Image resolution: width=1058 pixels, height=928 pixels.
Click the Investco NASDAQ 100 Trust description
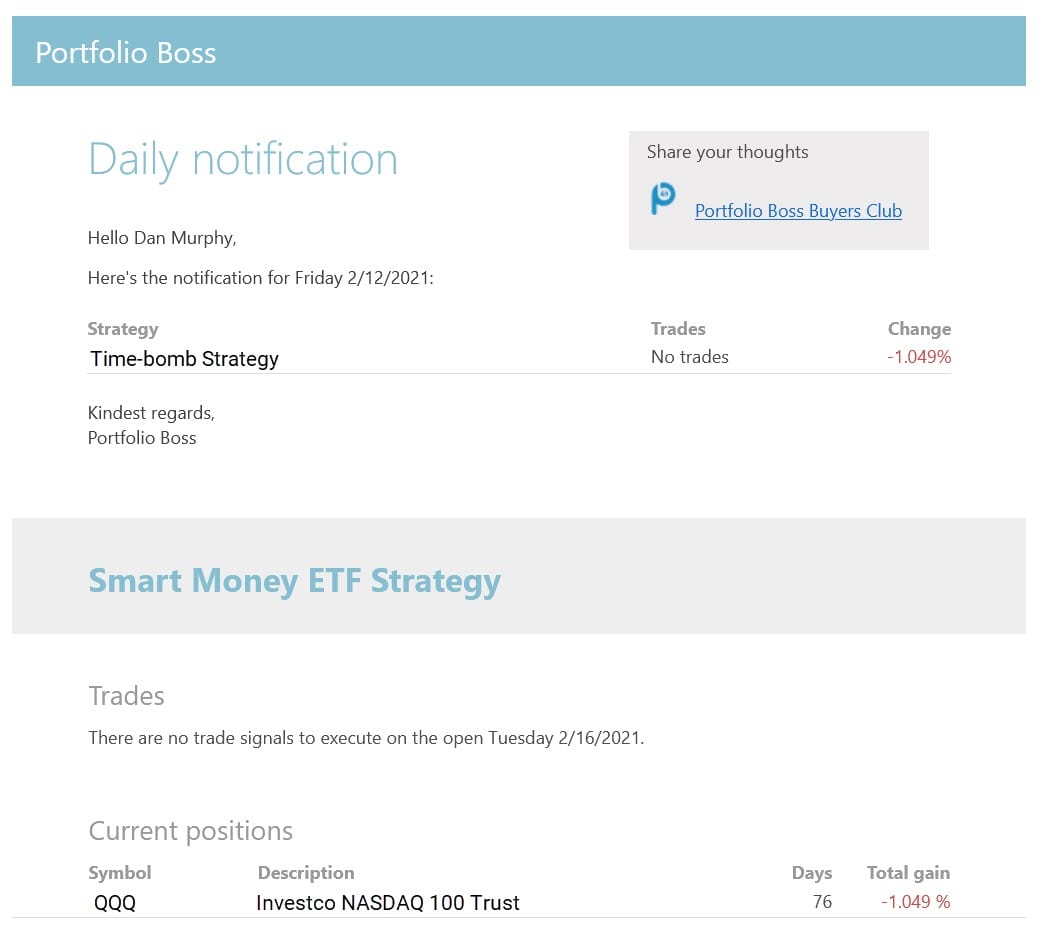tap(387, 902)
